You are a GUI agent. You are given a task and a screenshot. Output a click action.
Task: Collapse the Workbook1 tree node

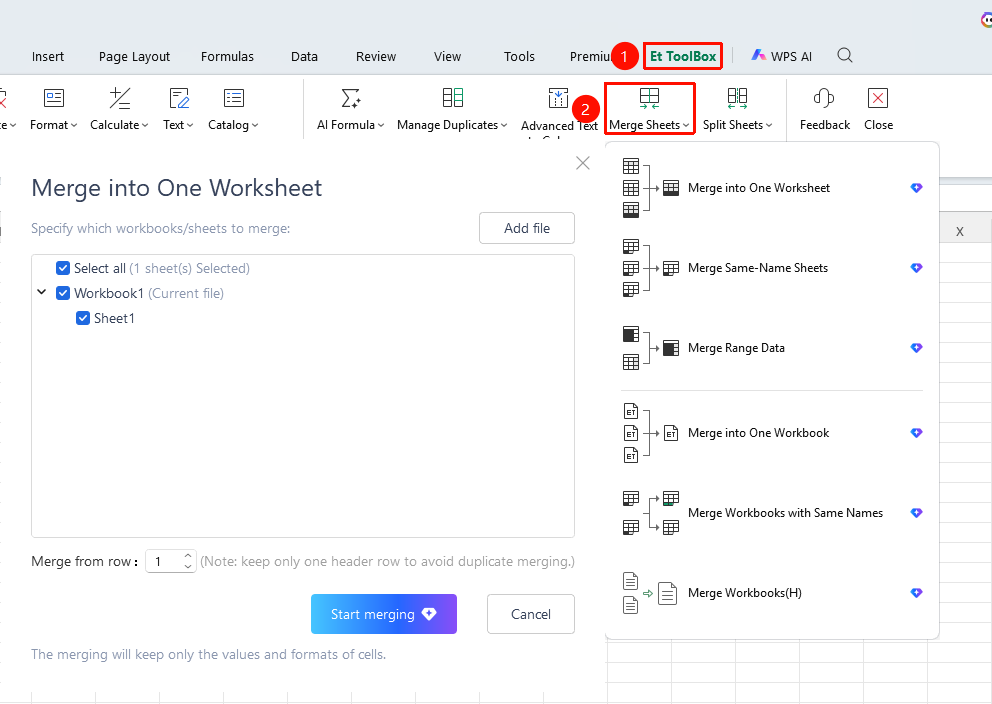click(42, 292)
